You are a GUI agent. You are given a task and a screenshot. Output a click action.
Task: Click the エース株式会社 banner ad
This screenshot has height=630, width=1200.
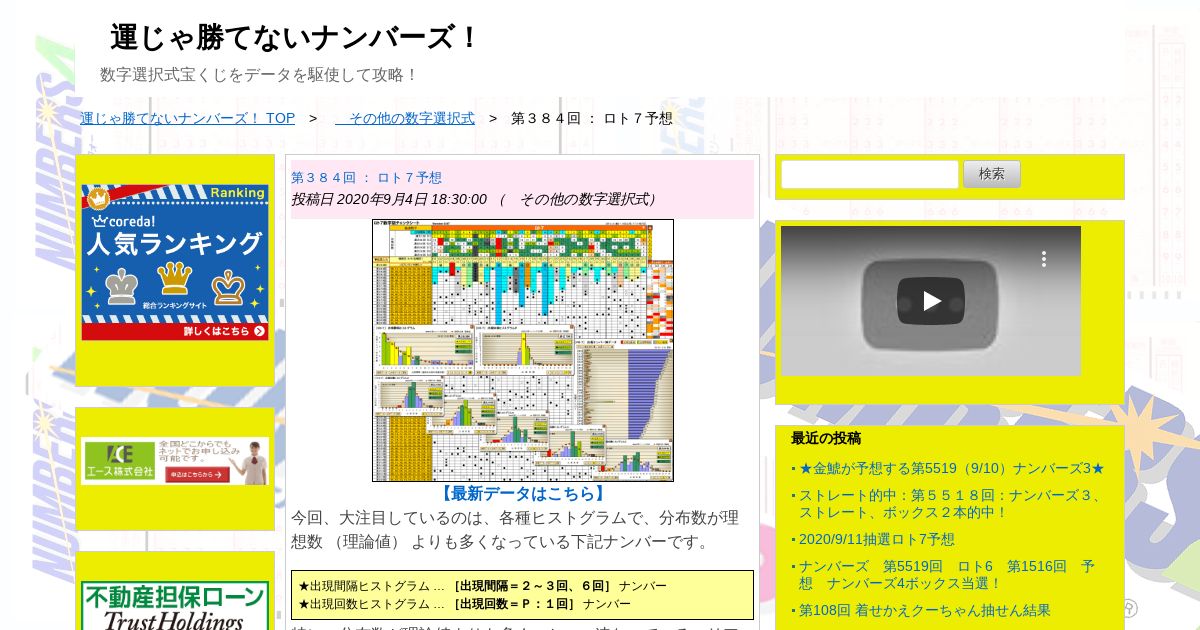tap(175, 461)
